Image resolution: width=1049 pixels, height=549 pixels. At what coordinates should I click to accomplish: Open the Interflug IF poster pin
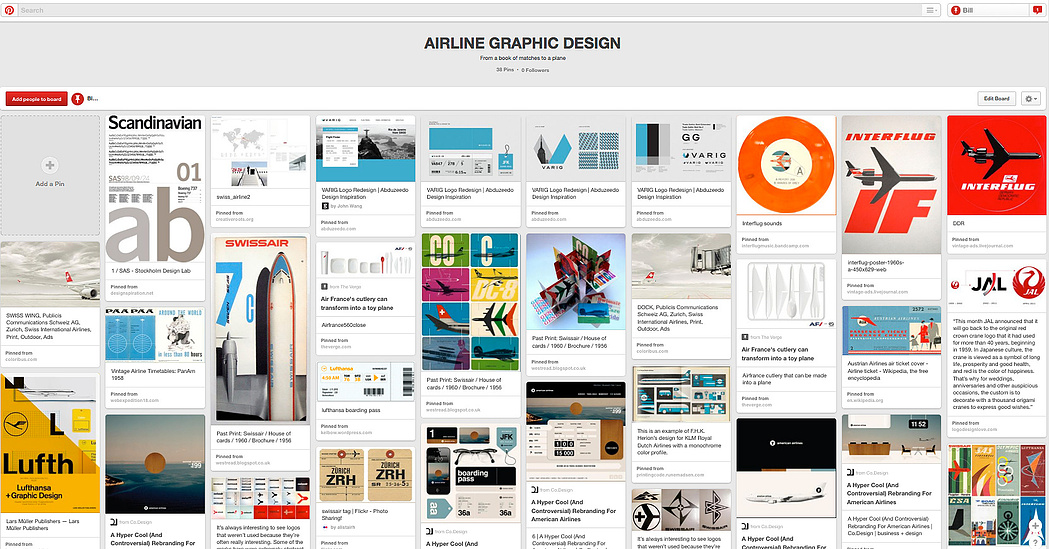pos(891,185)
